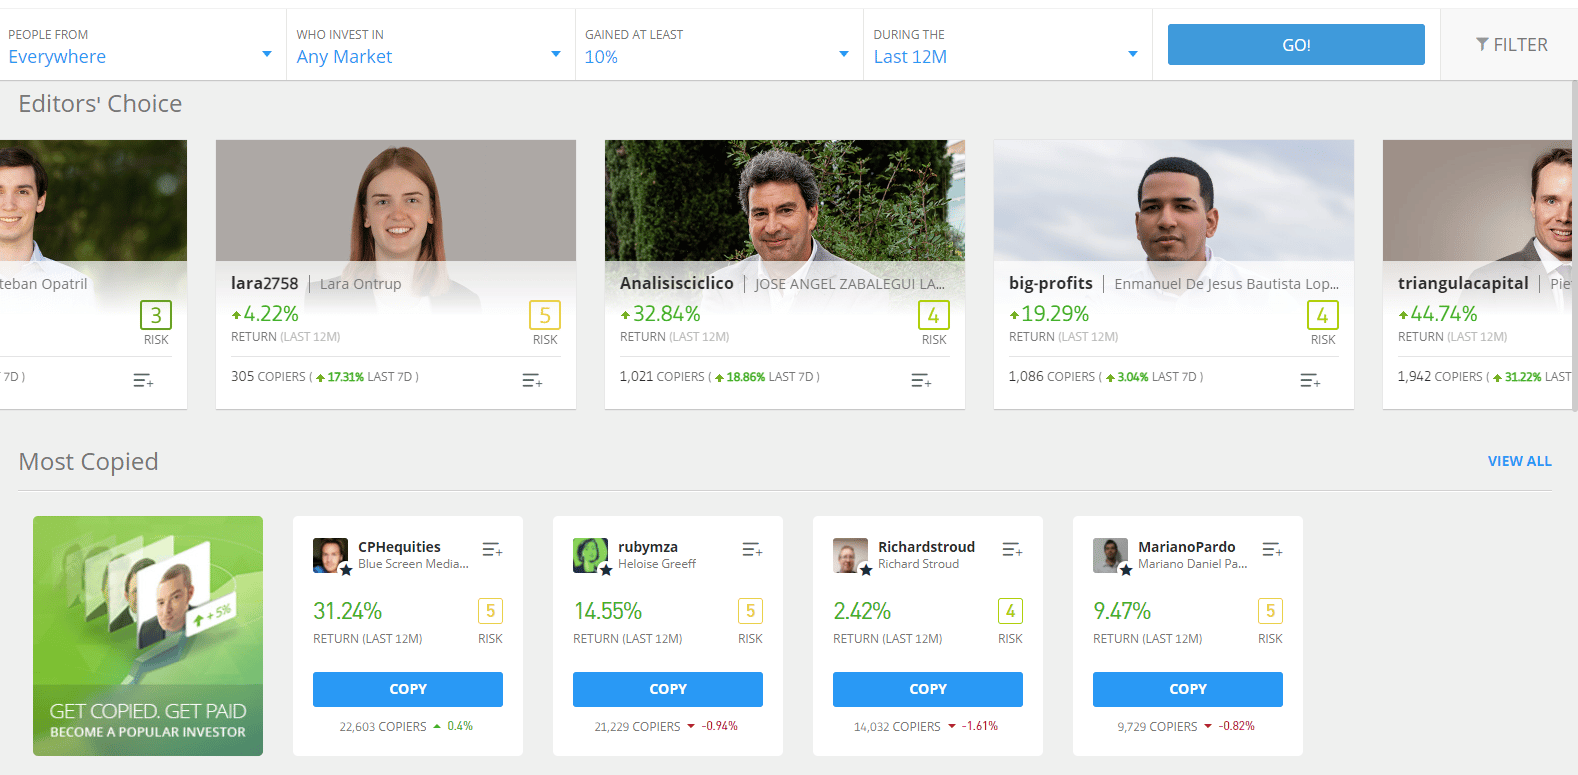Image resolution: width=1578 pixels, height=775 pixels.
Task: Open lara2758 username link
Action: click(265, 283)
